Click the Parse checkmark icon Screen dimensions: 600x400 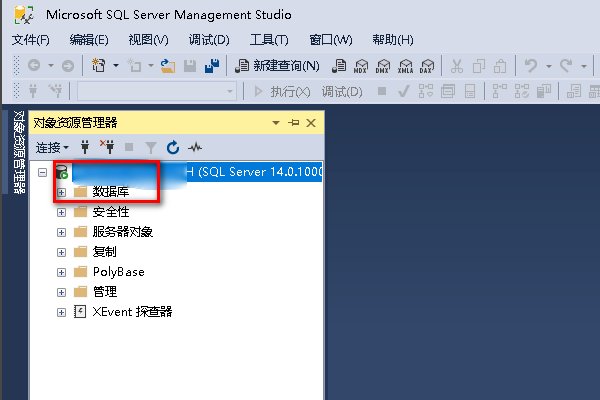[x=403, y=91]
